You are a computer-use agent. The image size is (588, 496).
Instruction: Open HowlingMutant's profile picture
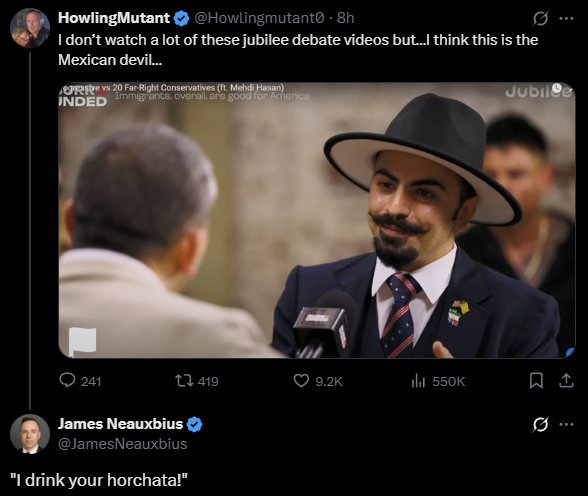[30, 28]
